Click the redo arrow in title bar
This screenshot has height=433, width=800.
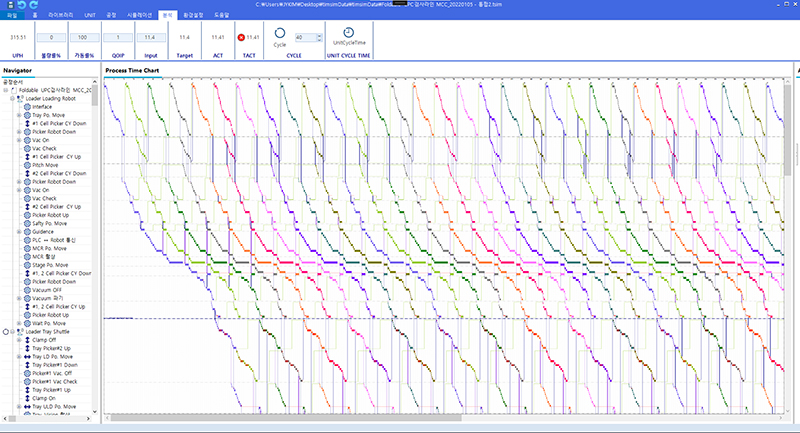pyautogui.click(x=34, y=4)
